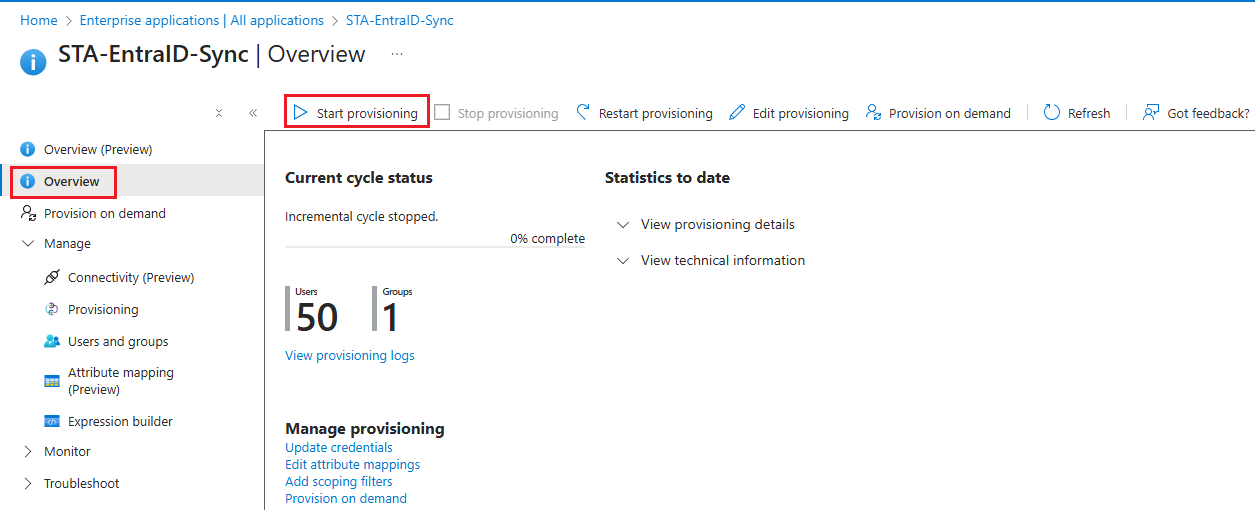Click the Got feedback icon
The width and height of the screenshot is (1255, 510).
point(1151,113)
